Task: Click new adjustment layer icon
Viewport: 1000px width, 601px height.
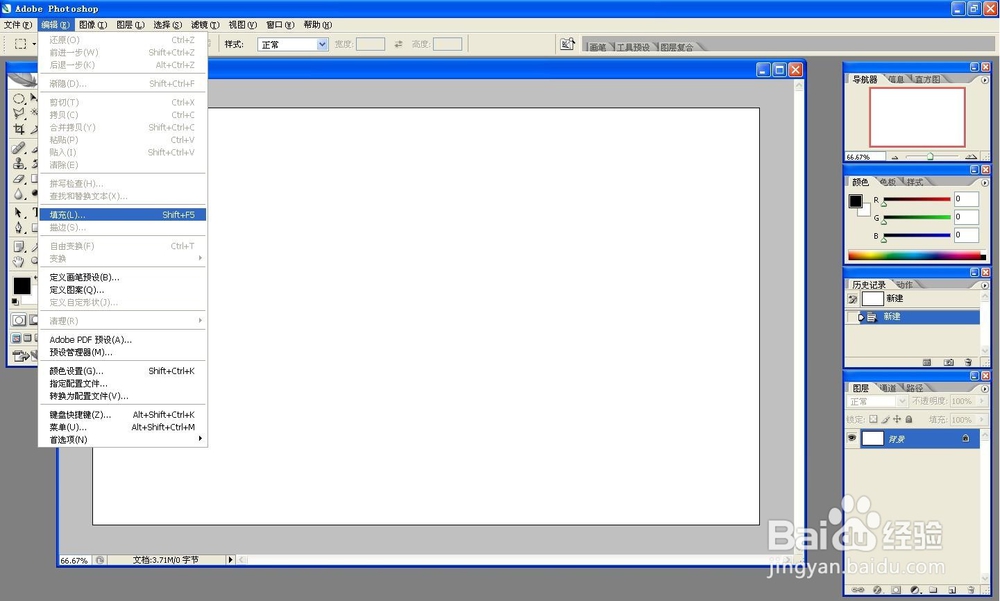Action: (915, 590)
